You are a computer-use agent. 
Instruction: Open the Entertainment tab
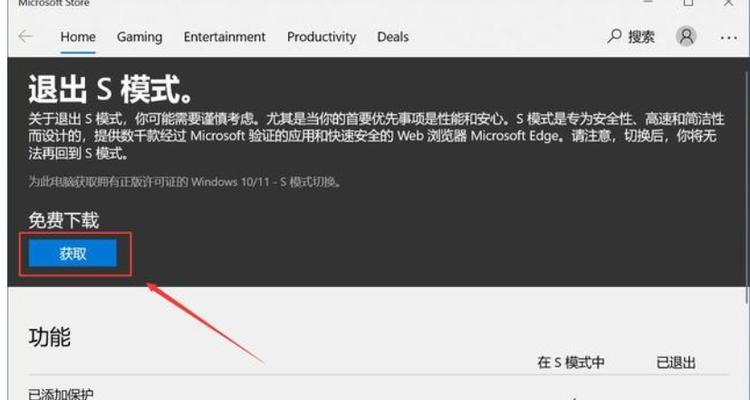[x=224, y=37]
